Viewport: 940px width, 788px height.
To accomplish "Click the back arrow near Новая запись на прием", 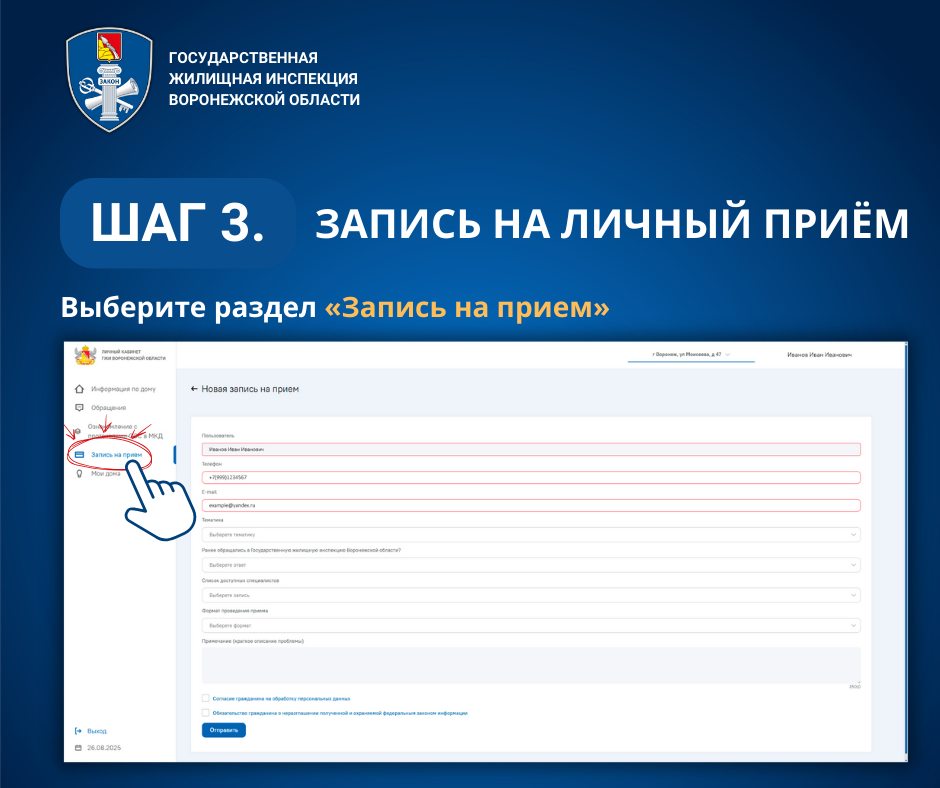I will tap(194, 388).
